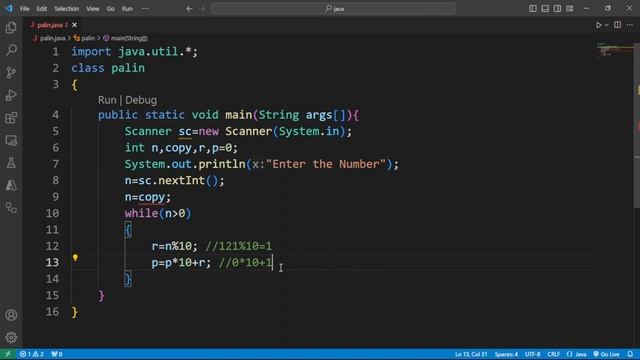
Task: Place cursor on "class palin" line
Action: pyautogui.click(x=108, y=68)
